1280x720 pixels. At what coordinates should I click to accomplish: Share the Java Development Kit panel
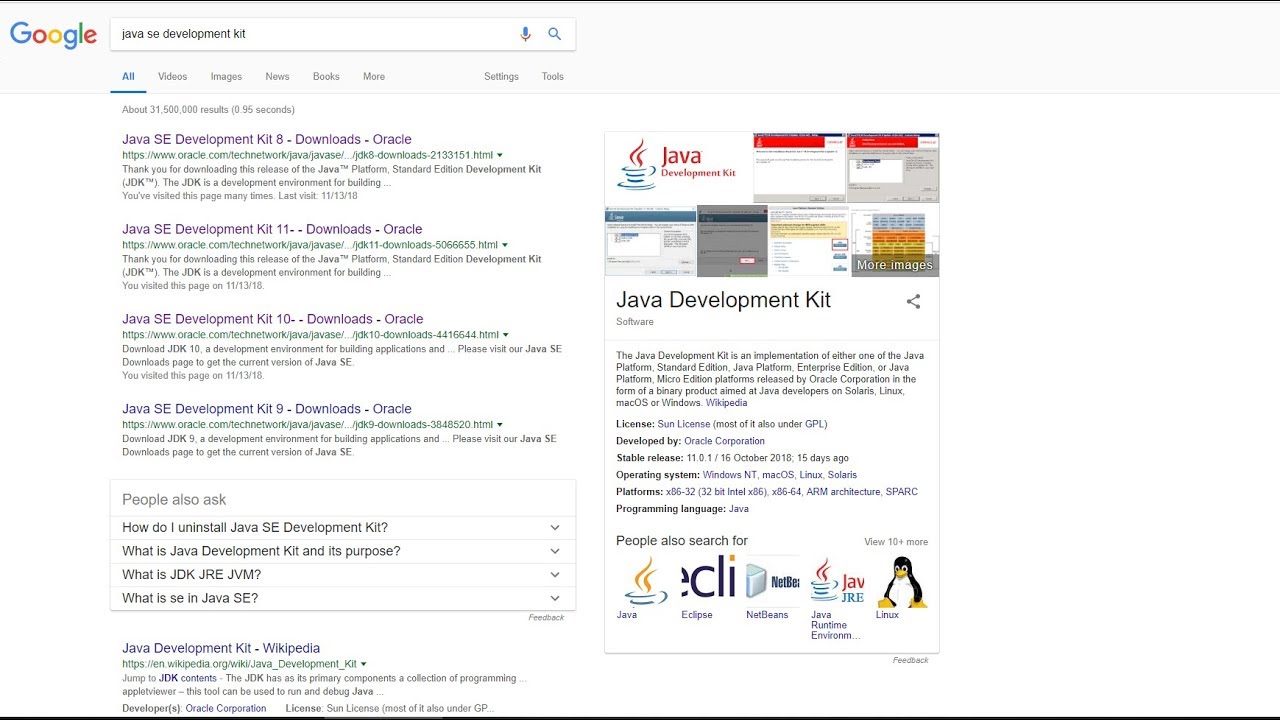coord(913,301)
